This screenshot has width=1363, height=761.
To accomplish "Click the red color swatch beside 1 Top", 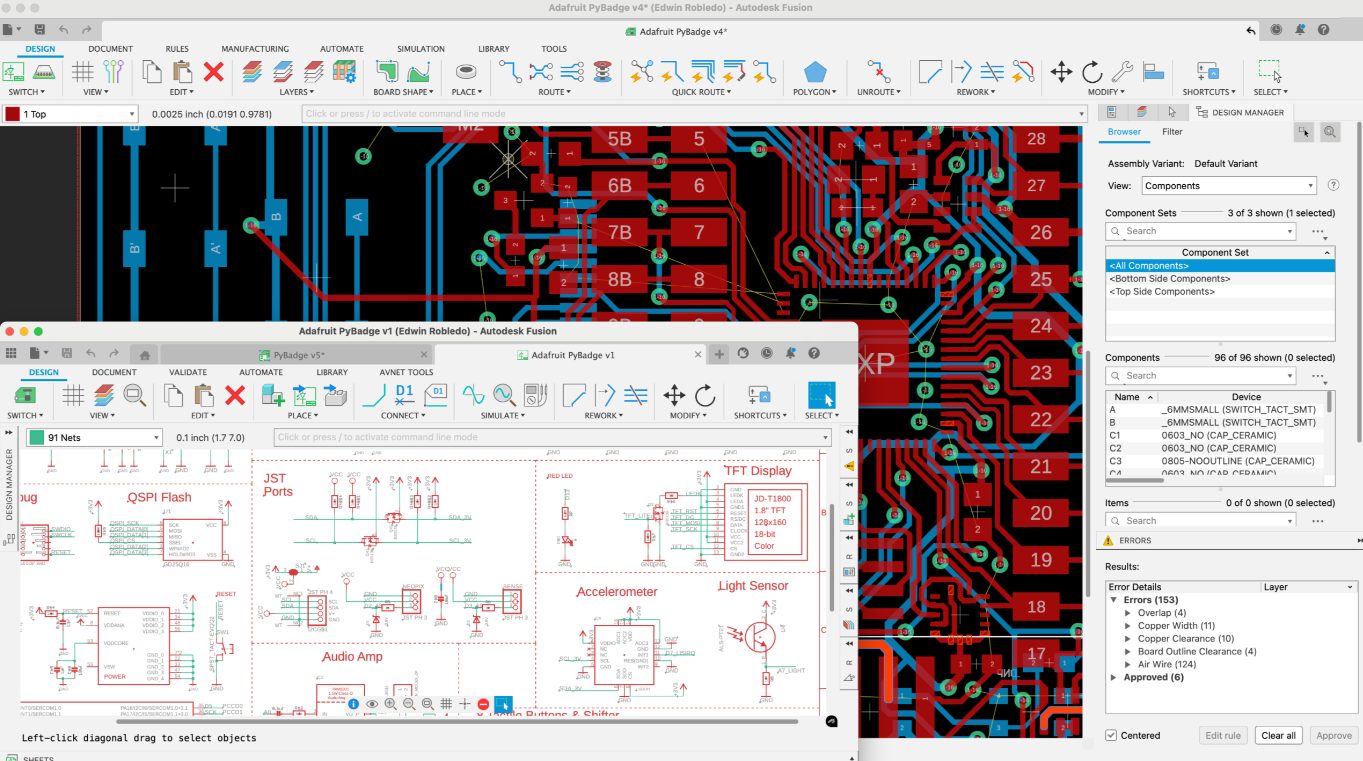I will [x=12, y=113].
